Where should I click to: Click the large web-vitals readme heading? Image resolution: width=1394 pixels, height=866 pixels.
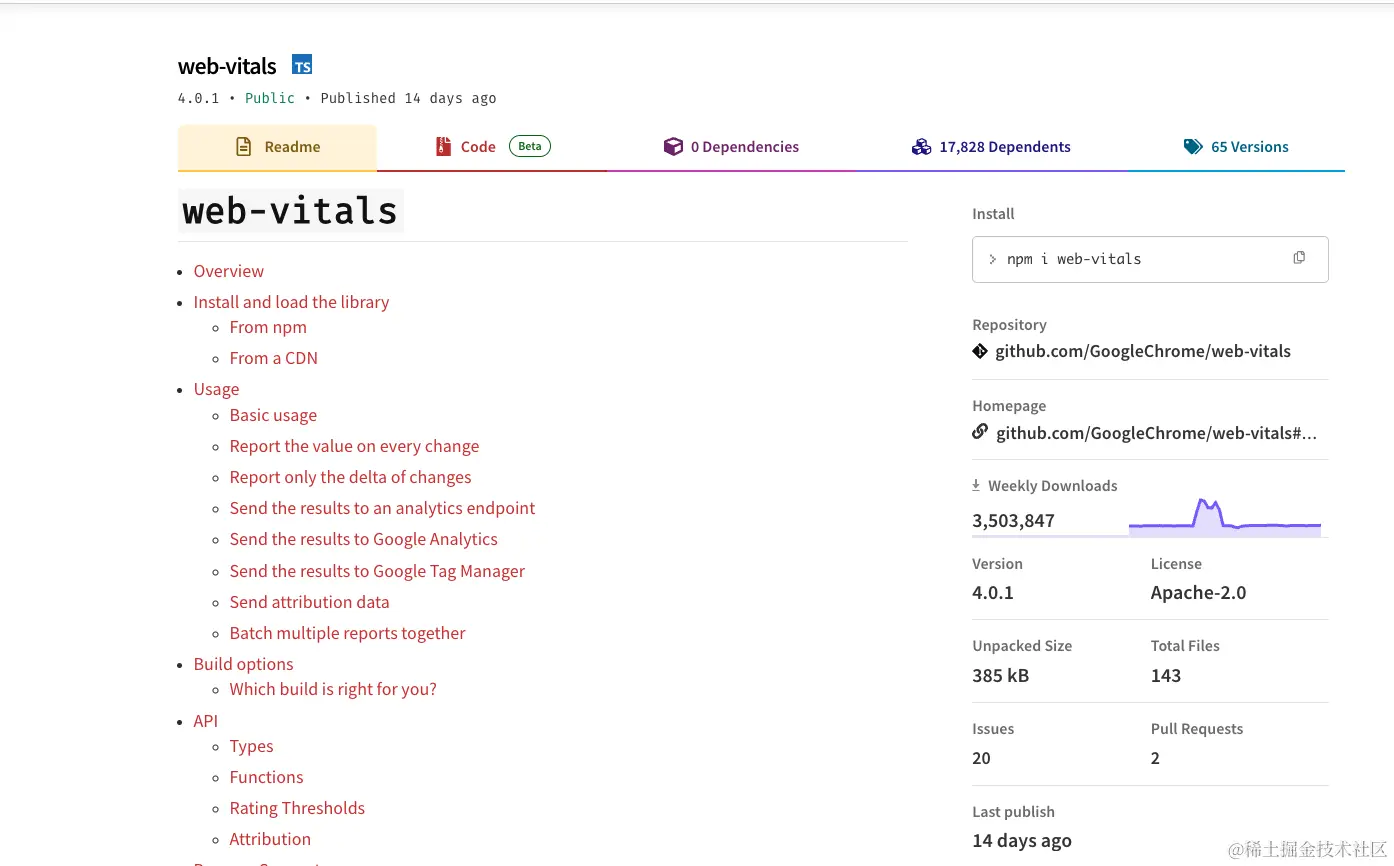(x=291, y=211)
